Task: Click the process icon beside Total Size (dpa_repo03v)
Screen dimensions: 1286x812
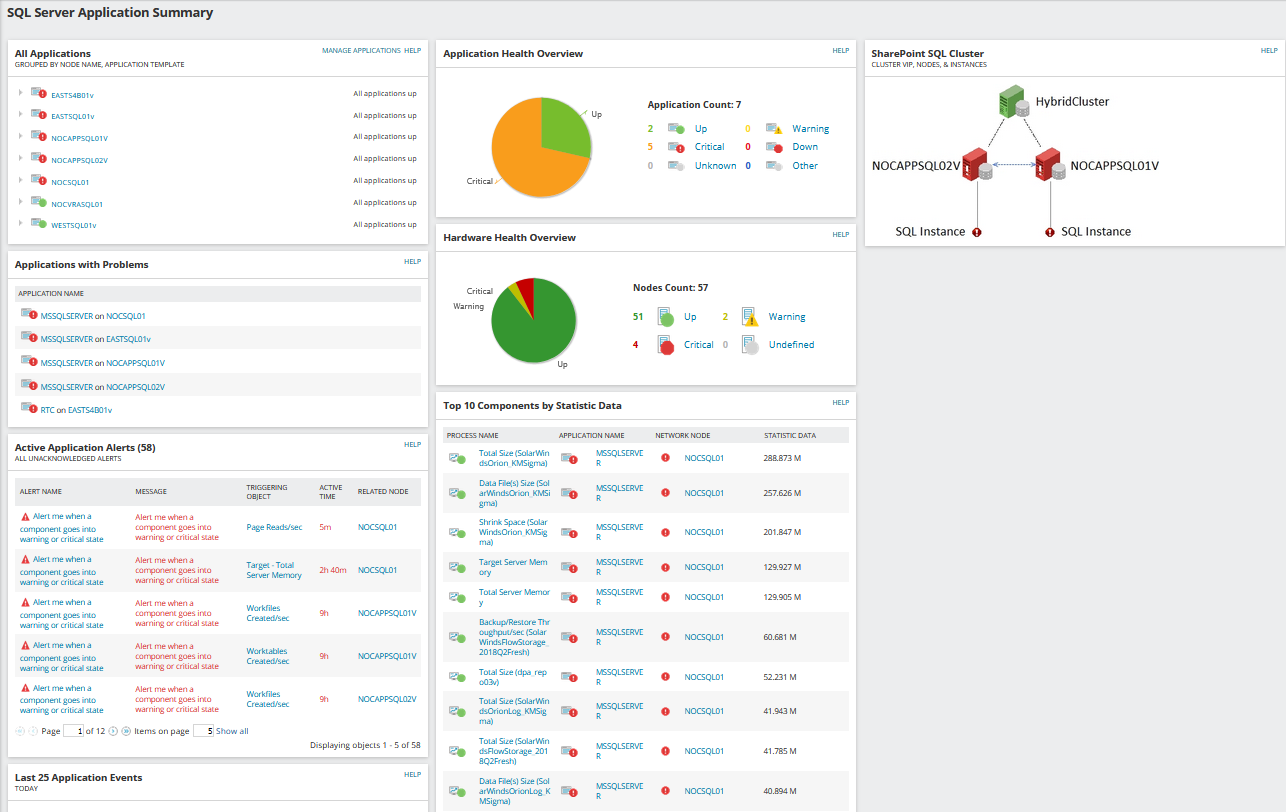Action: (458, 677)
